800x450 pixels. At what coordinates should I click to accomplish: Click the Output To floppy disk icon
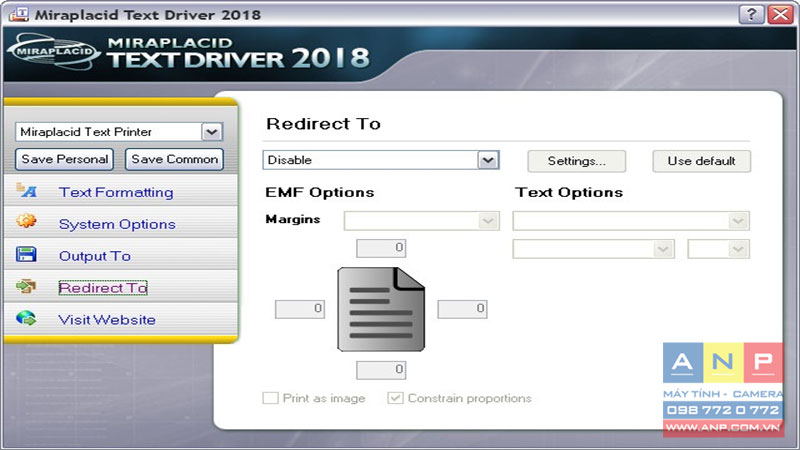(x=26, y=254)
